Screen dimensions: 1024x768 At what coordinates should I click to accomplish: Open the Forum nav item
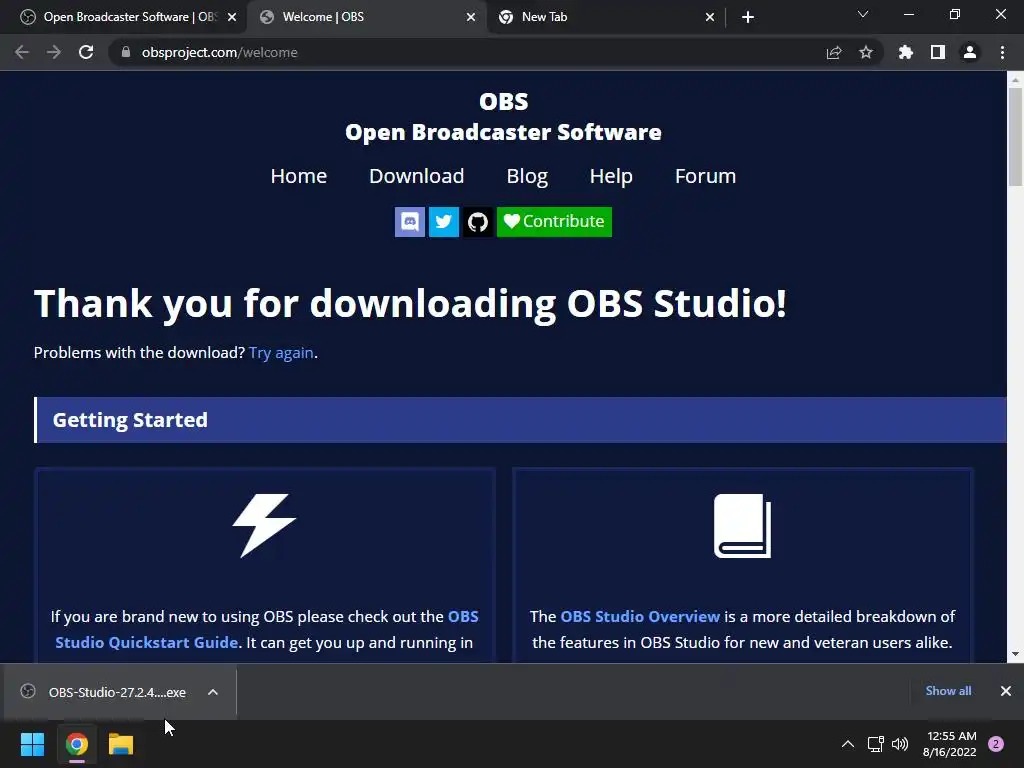click(705, 176)
